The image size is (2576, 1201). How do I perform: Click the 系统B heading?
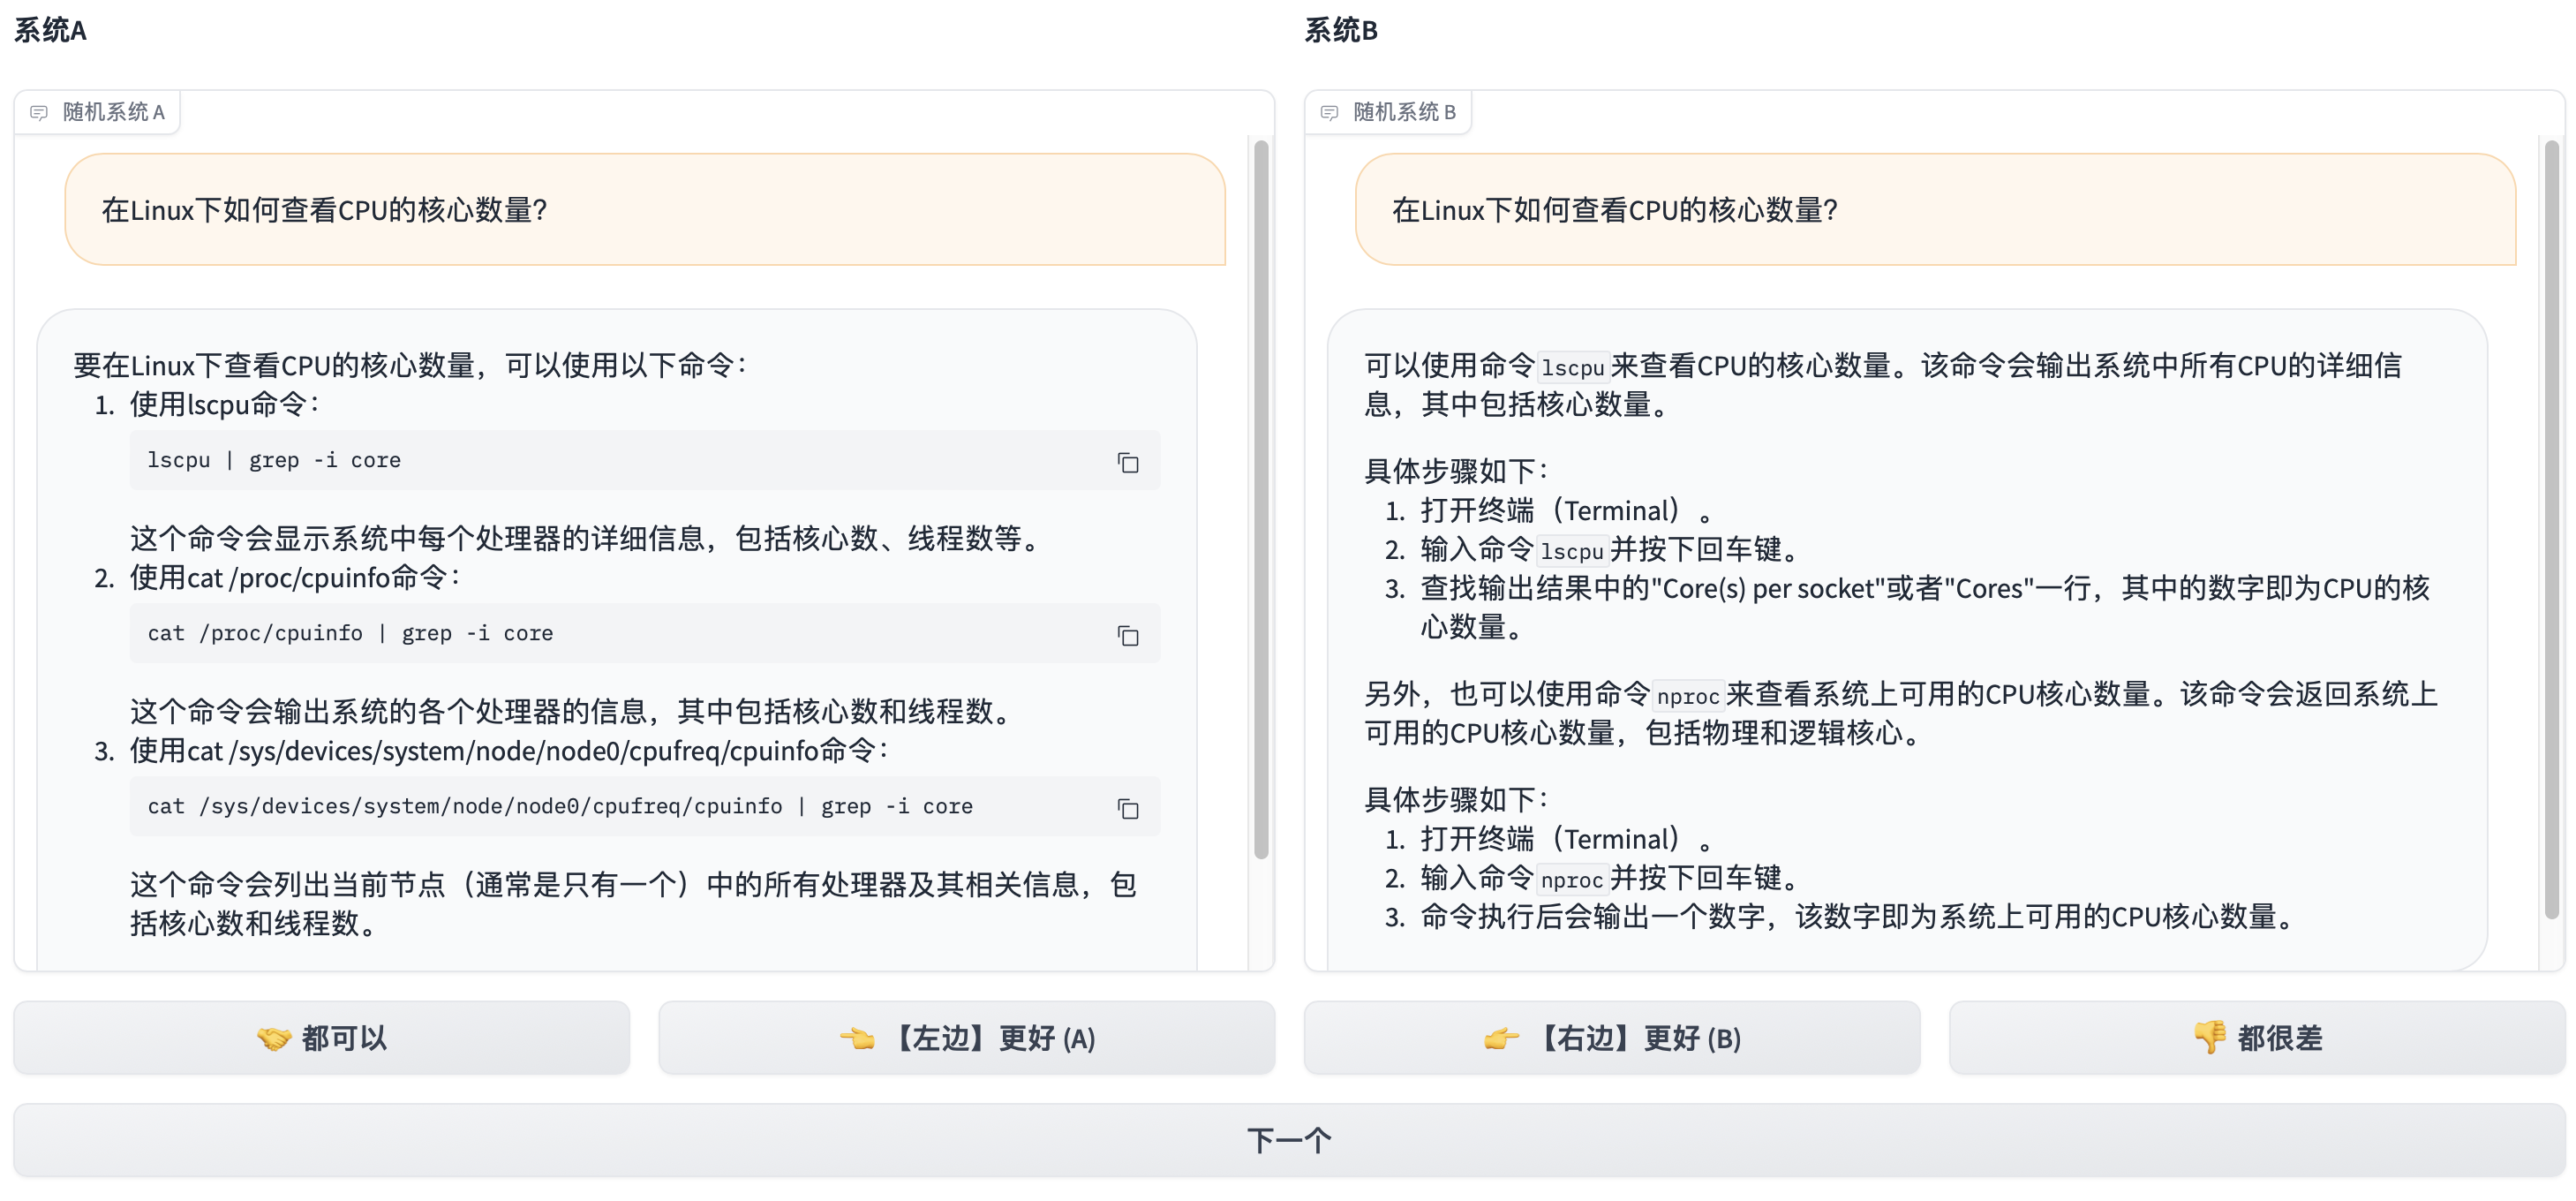coord(1340,31)
